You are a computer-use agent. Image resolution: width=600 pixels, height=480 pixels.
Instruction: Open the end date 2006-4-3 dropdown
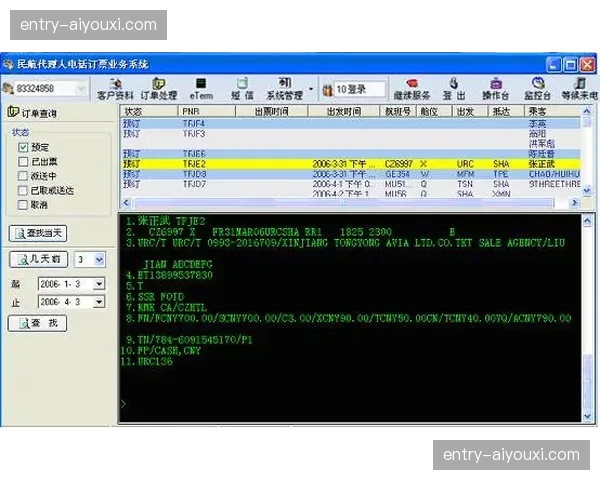99,302
